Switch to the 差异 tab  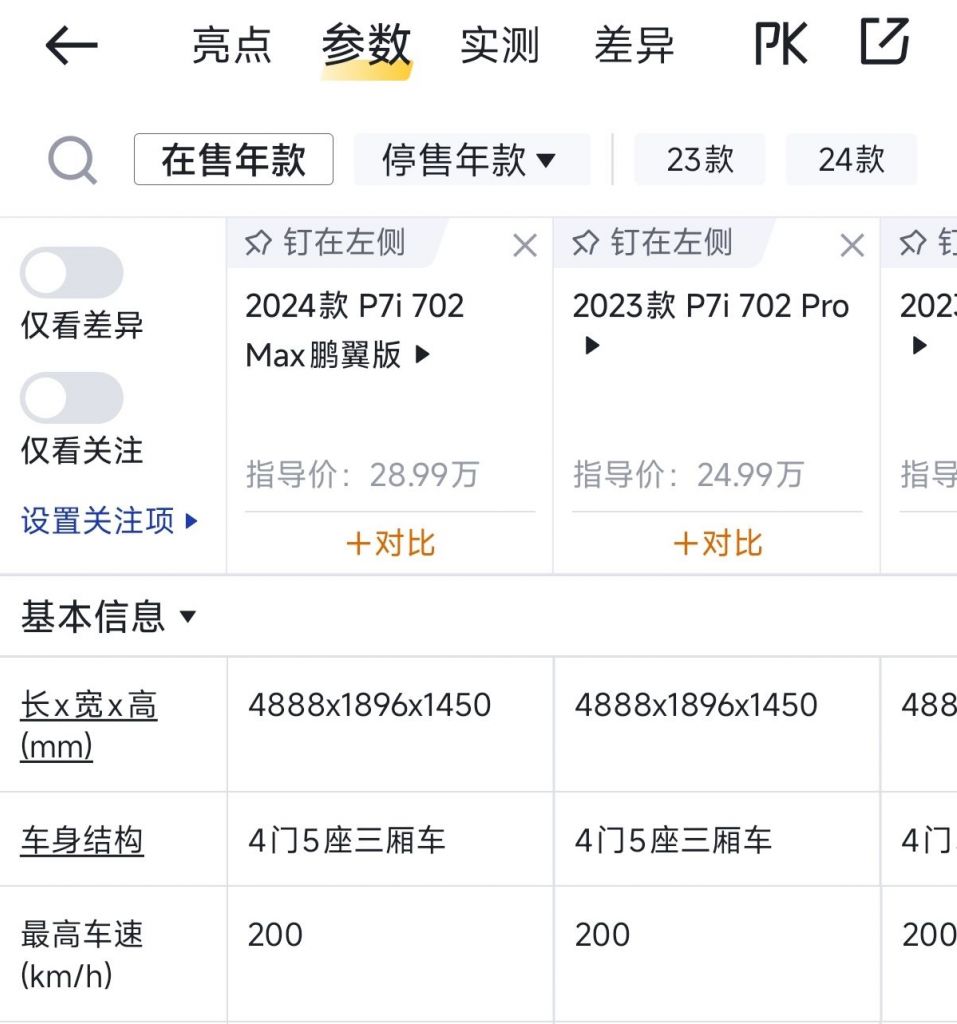[x=633, y=44]
